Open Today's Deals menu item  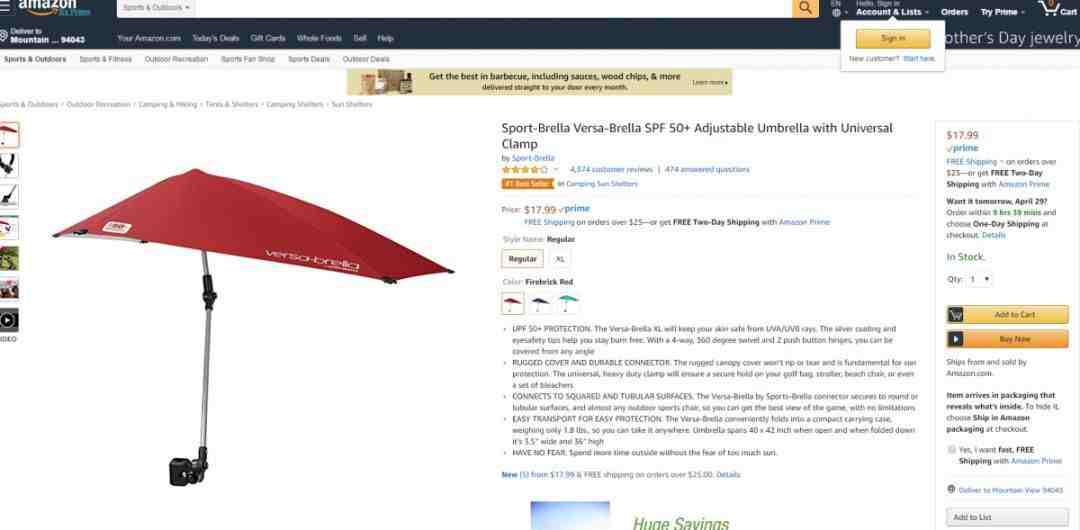point(216,39)
